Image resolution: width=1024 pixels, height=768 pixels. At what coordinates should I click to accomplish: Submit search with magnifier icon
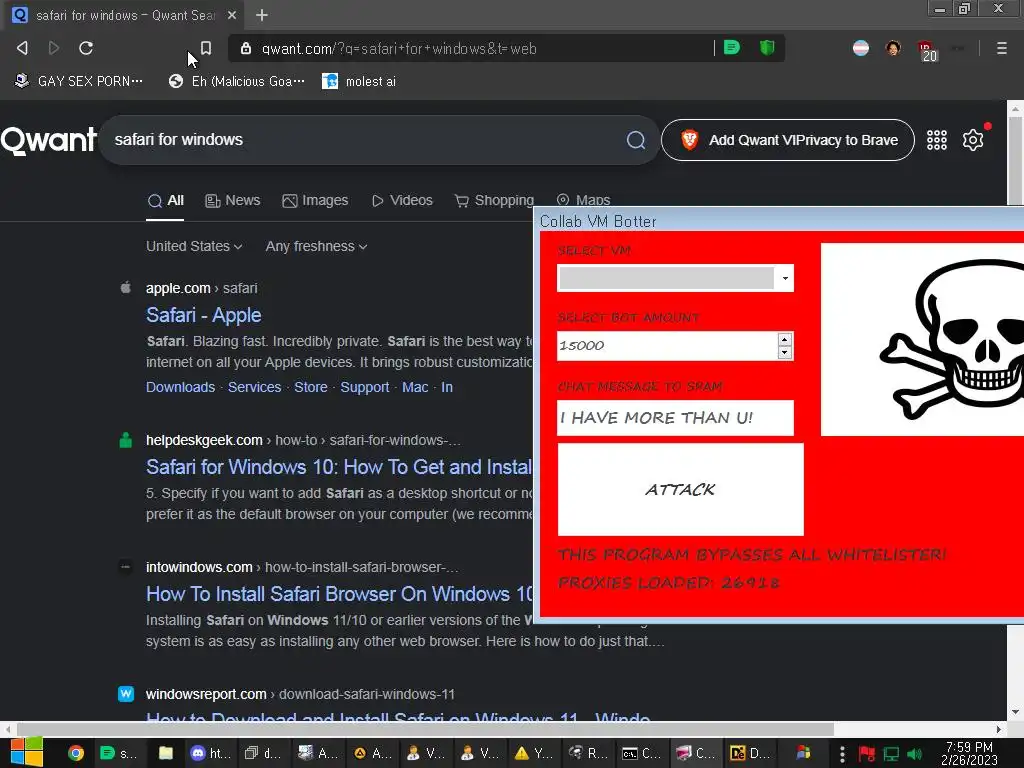pyautogui.click(x=635, y=140)
